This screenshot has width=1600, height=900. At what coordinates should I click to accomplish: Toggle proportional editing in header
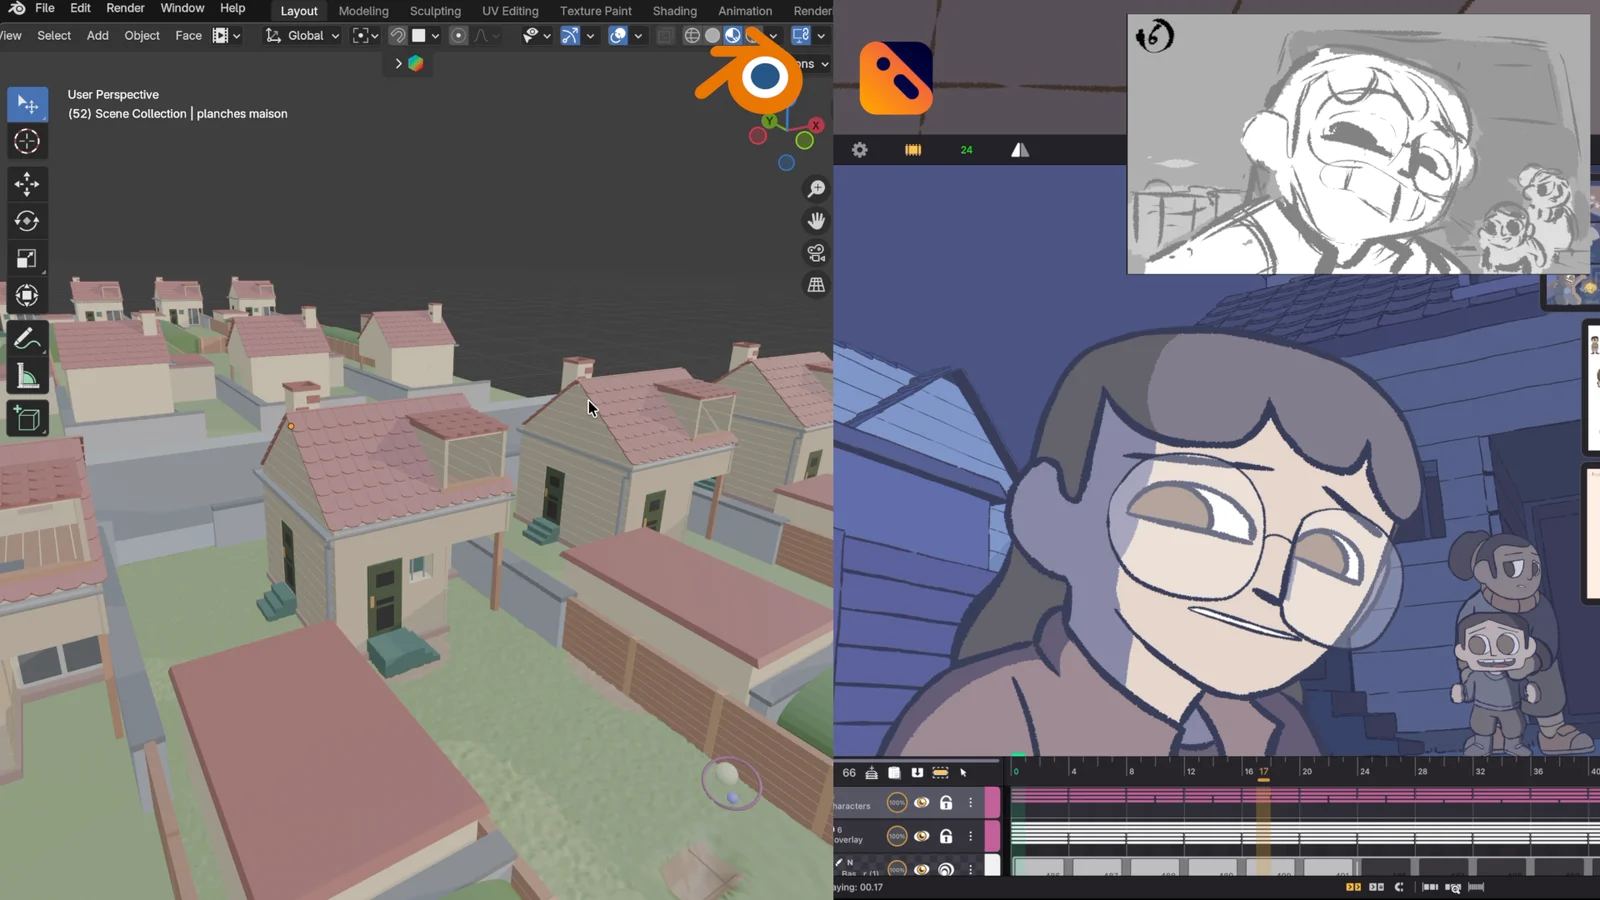coord(458,36)
